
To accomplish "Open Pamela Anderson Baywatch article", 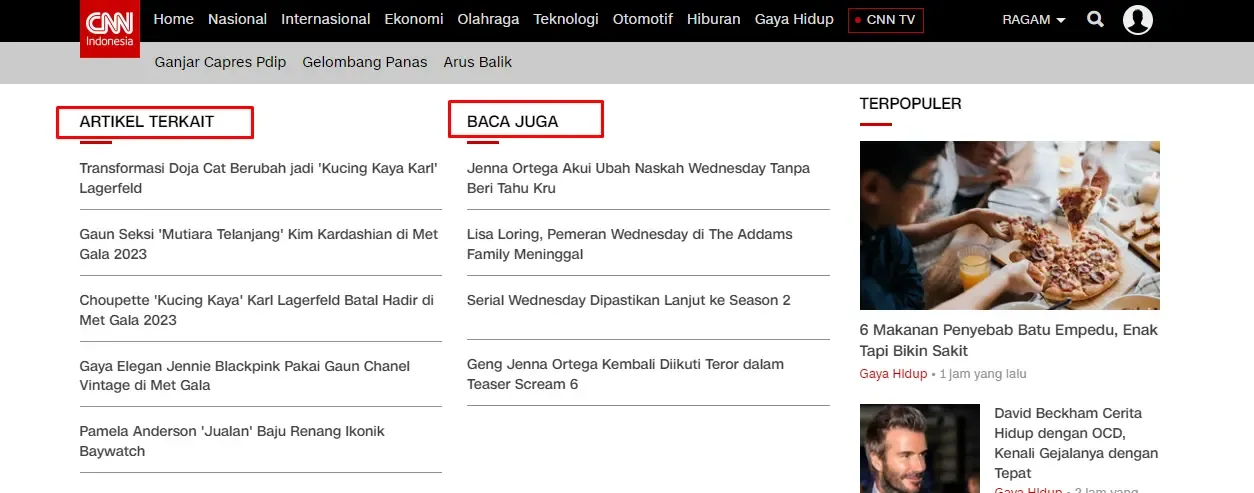I will click(232, 441).
